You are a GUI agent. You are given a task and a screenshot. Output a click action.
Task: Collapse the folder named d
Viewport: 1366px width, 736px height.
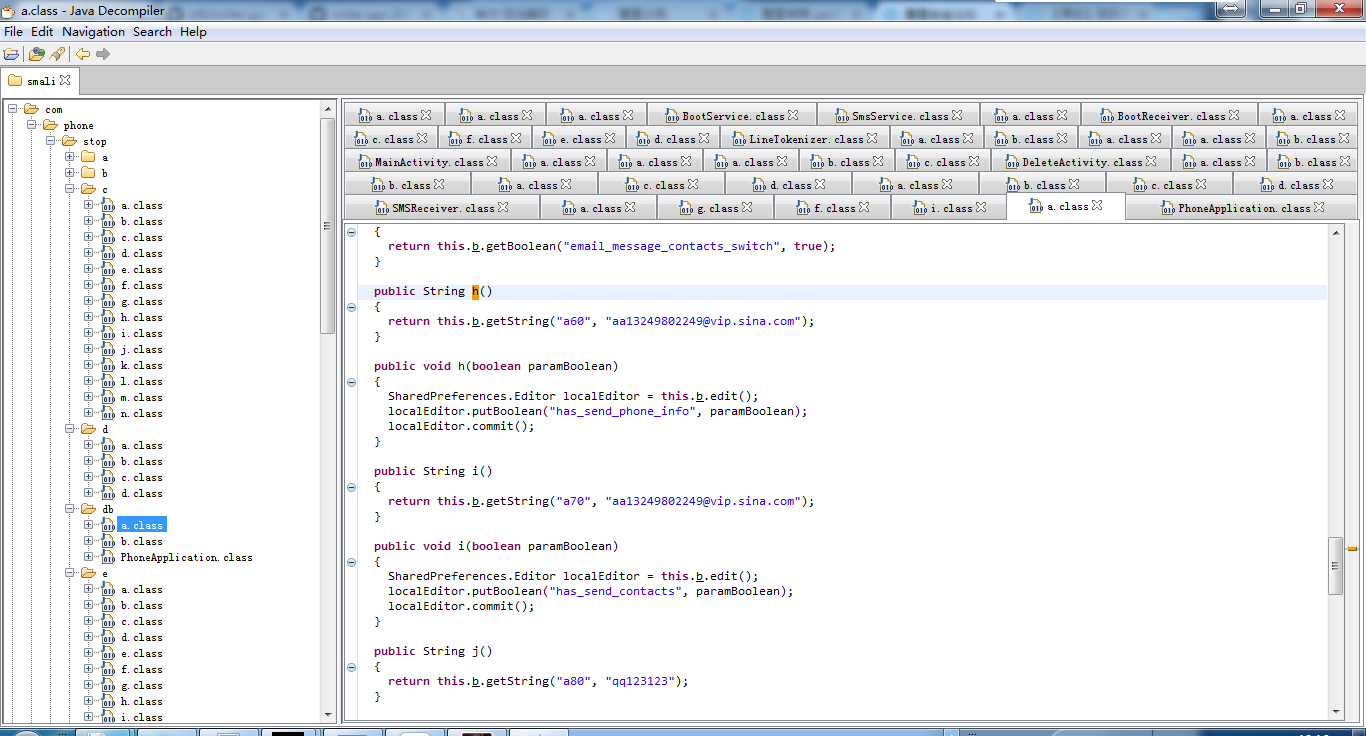(70, 429)
